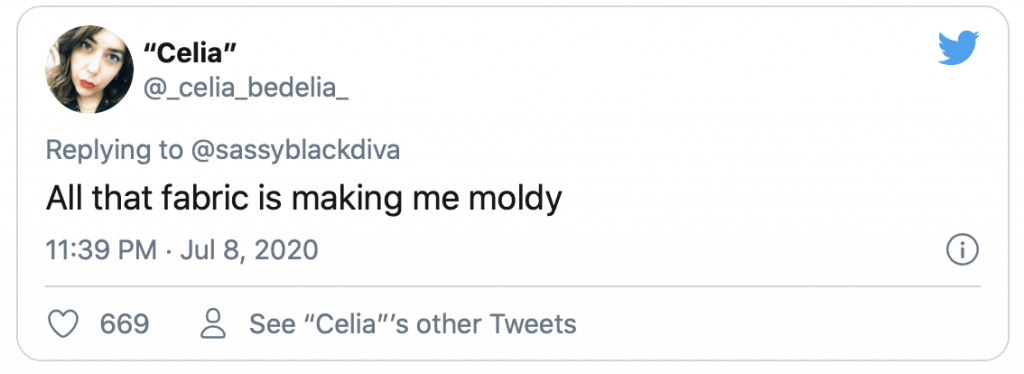1024x374 pixels.
Task: Click the "Replying to" label
Action: pyautogui.click(x=114, y=151)
